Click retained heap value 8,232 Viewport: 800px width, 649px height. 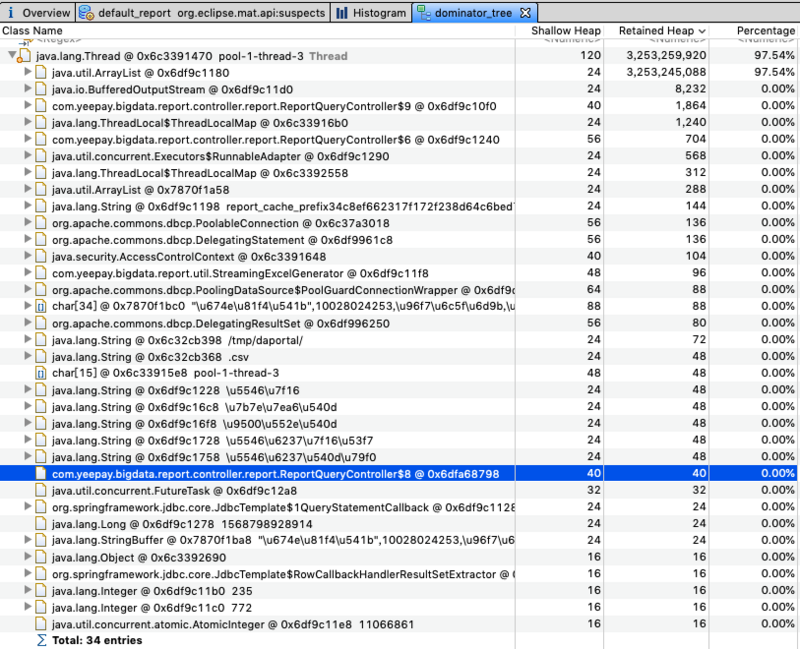[x=690, y=89]
